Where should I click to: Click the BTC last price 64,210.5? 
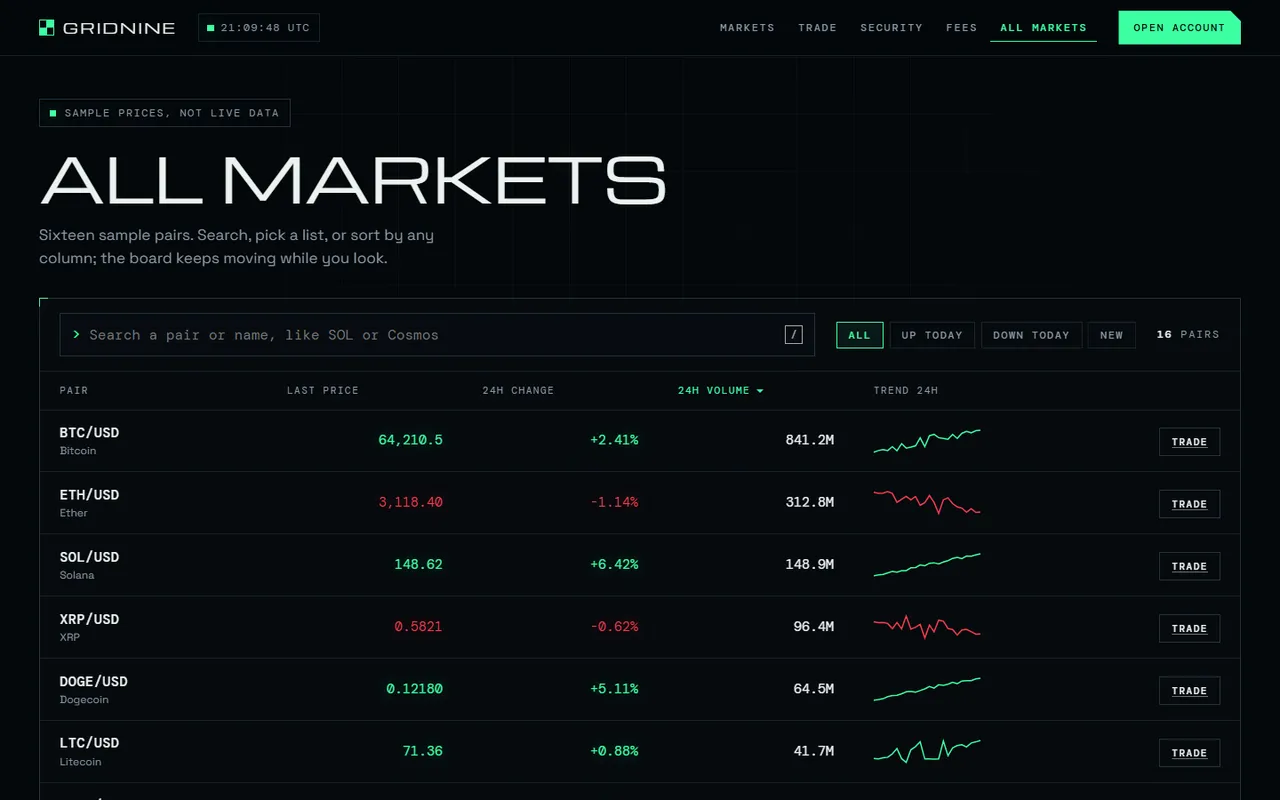[410, 440]
